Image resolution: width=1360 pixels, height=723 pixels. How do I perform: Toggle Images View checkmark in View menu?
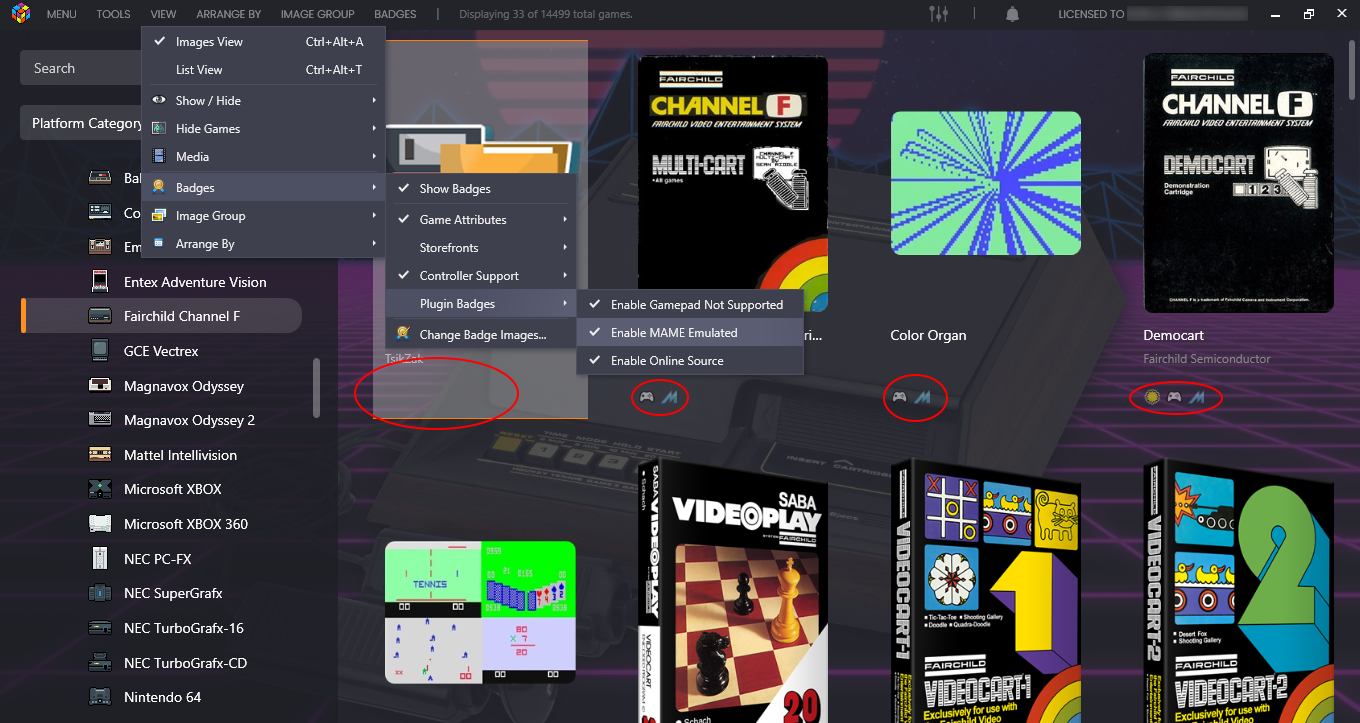(159, 42)
